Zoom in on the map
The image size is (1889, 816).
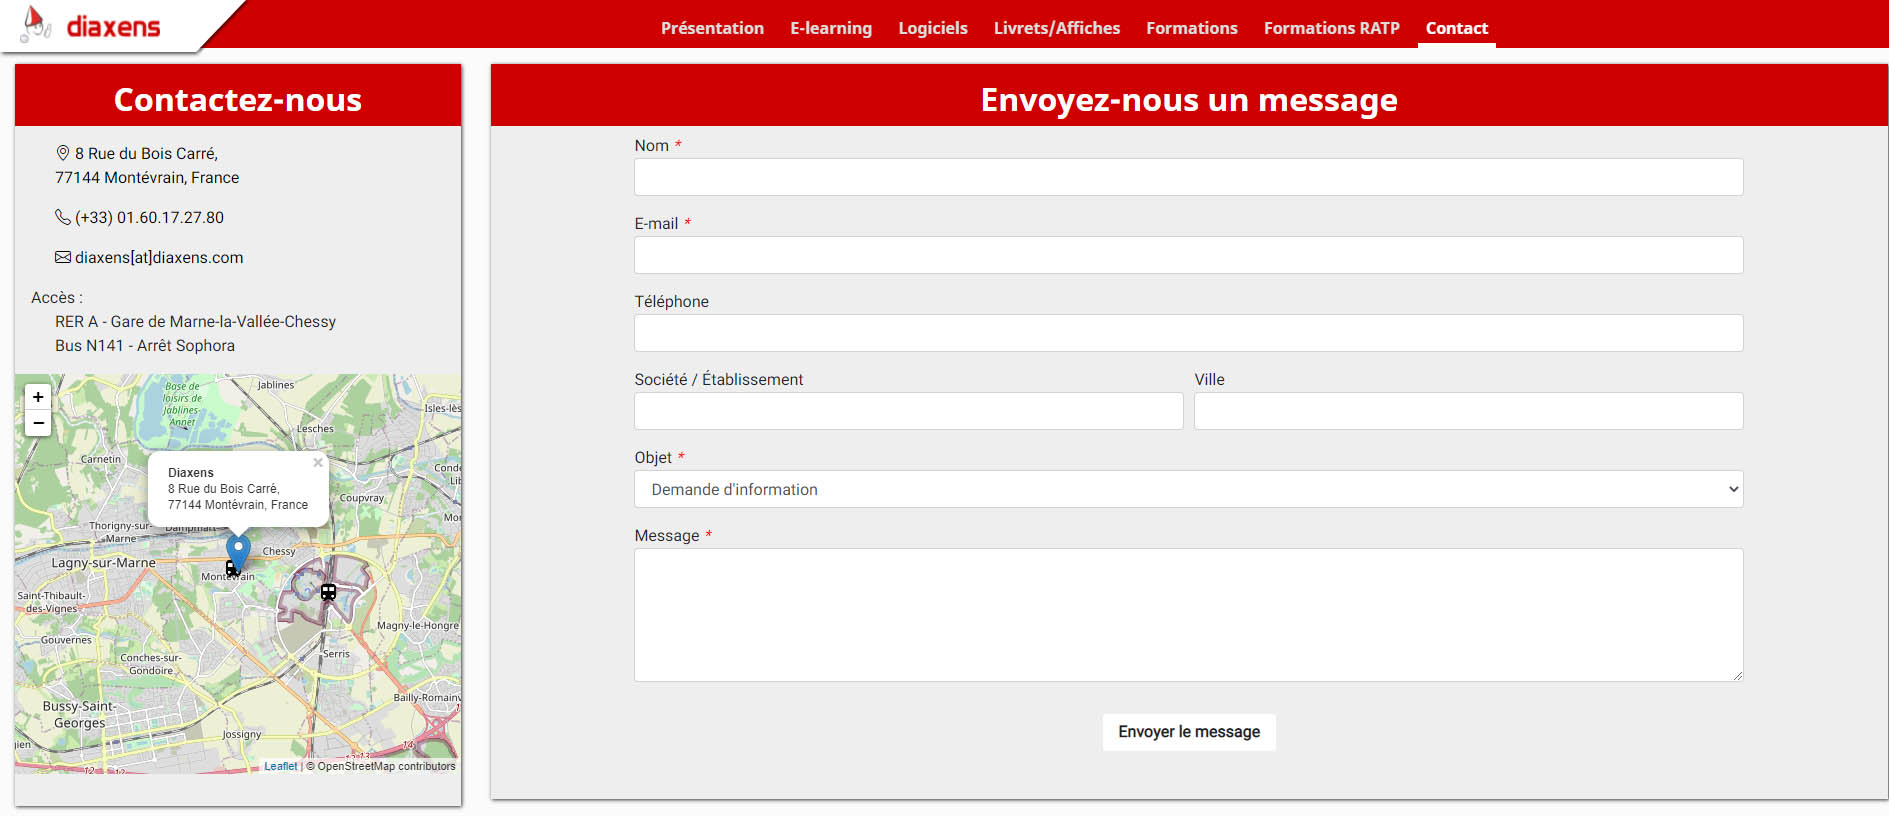coord(38,397)
